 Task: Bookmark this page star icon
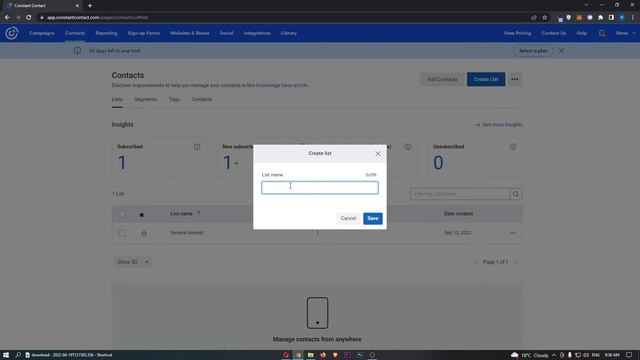544,18
